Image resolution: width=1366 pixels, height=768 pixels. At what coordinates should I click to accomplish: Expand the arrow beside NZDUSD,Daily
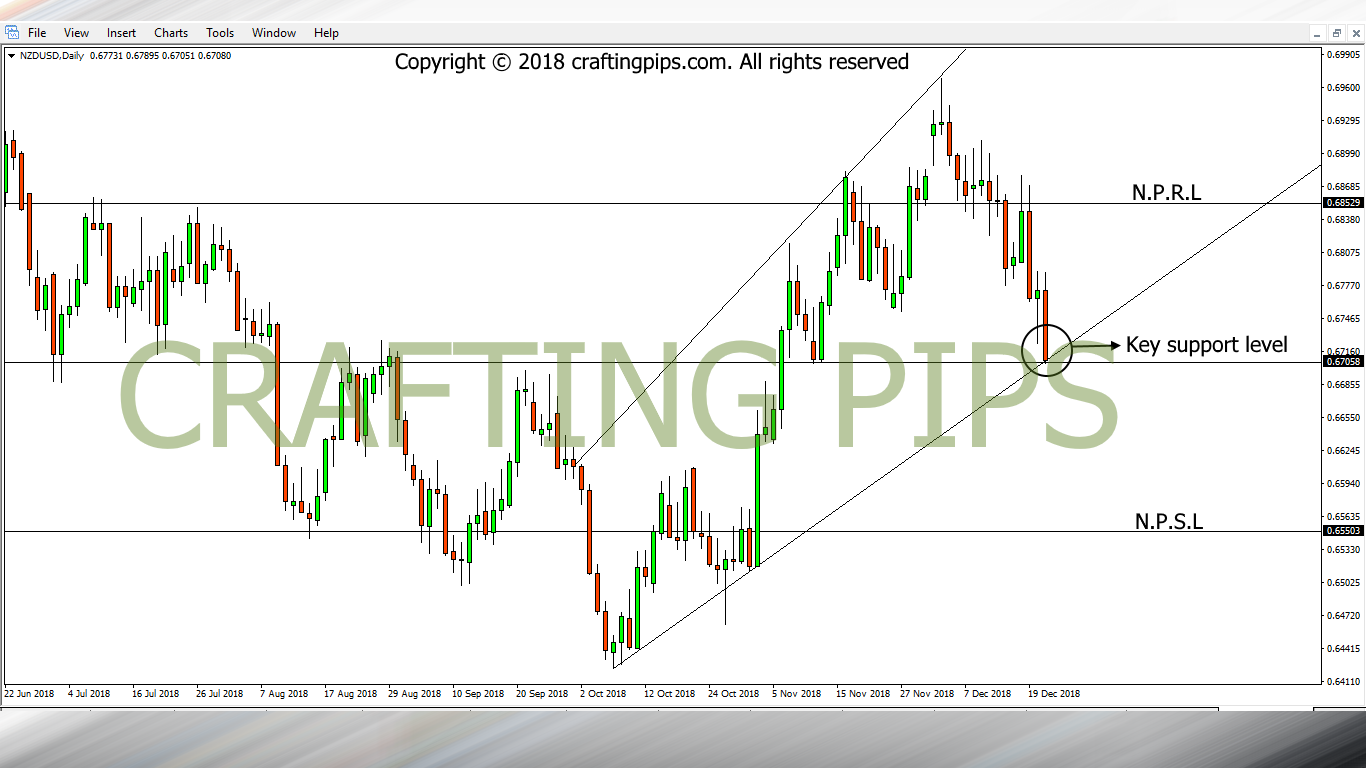(11, 56)
